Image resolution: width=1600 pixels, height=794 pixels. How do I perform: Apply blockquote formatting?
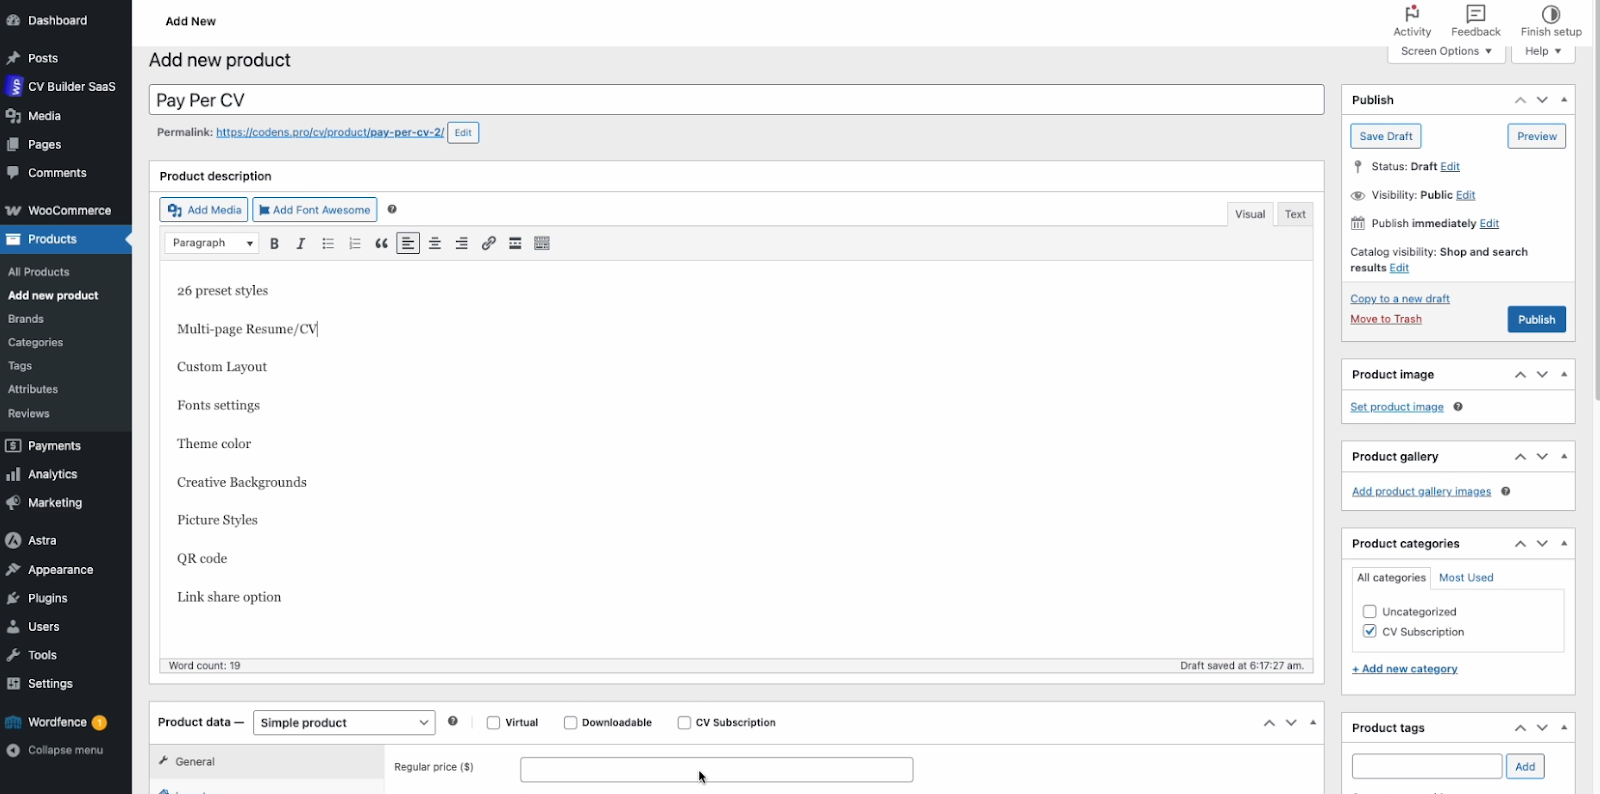[381, 243]
